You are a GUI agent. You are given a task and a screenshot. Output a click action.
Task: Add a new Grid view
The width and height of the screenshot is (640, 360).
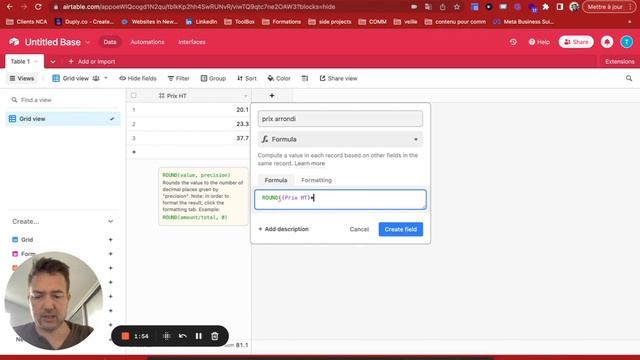tap(111, 240)
